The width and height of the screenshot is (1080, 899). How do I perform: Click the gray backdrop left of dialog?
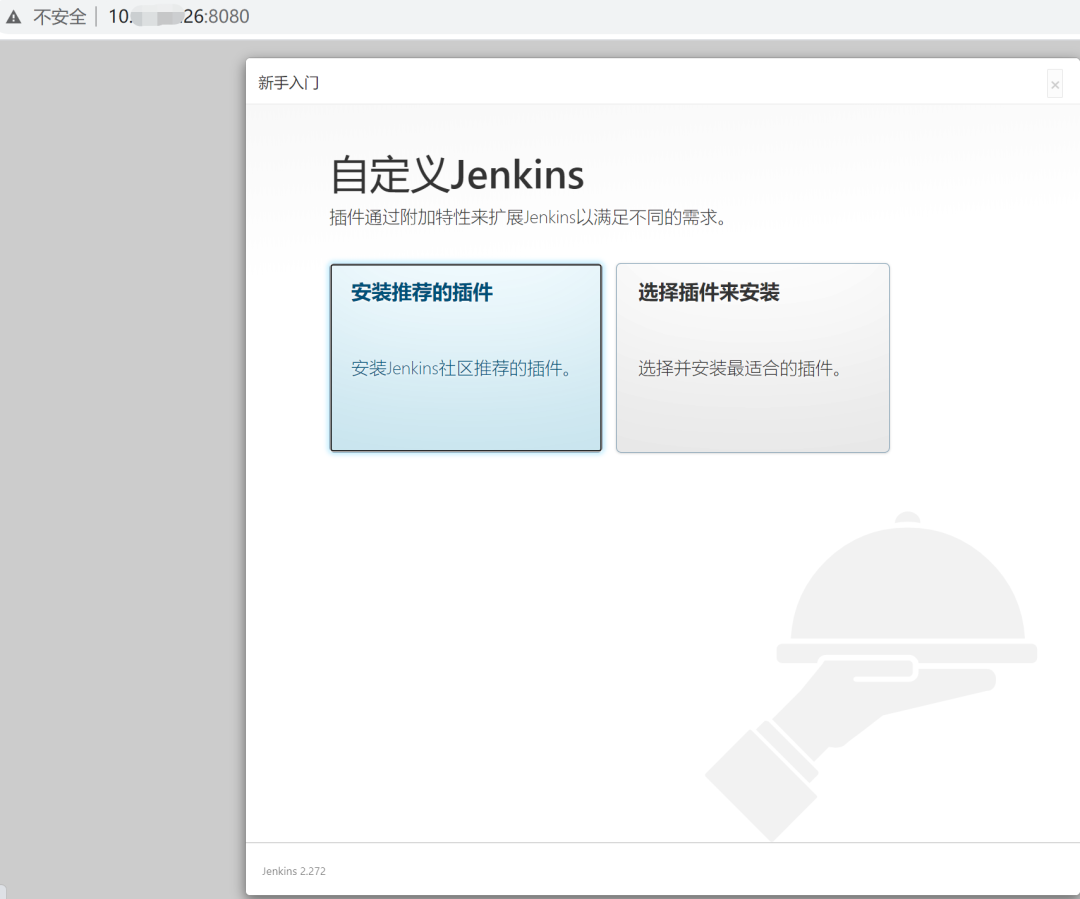coord(120,450)
